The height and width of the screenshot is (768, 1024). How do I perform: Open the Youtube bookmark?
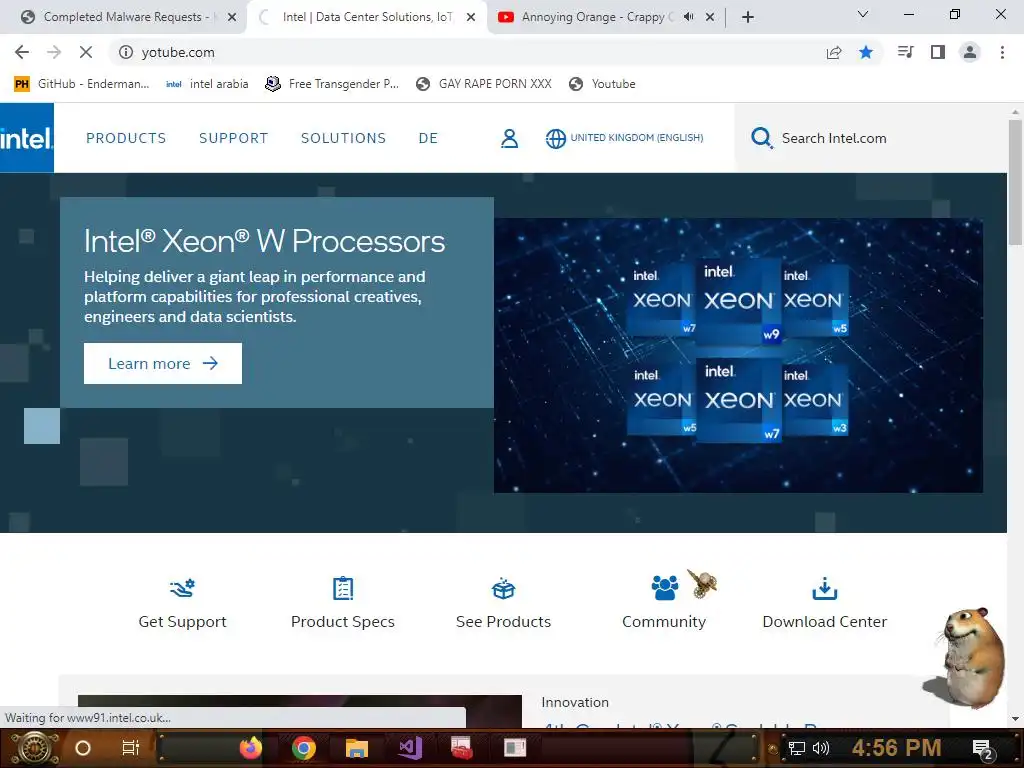(602, 84)
